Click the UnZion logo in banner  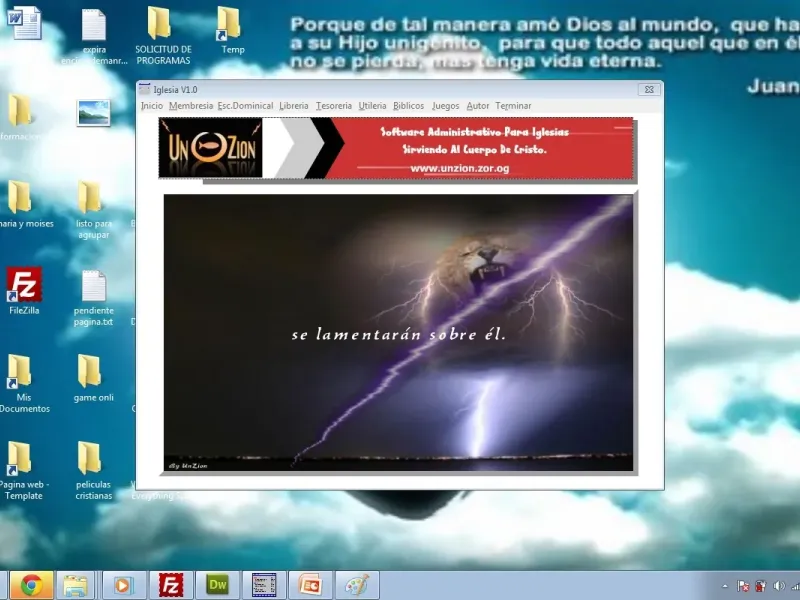point(210,148)
